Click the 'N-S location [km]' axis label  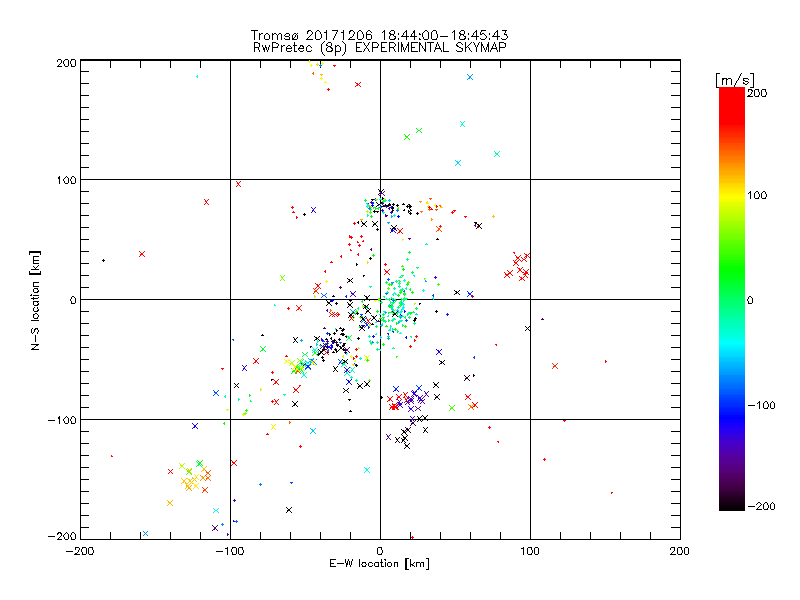35,300
